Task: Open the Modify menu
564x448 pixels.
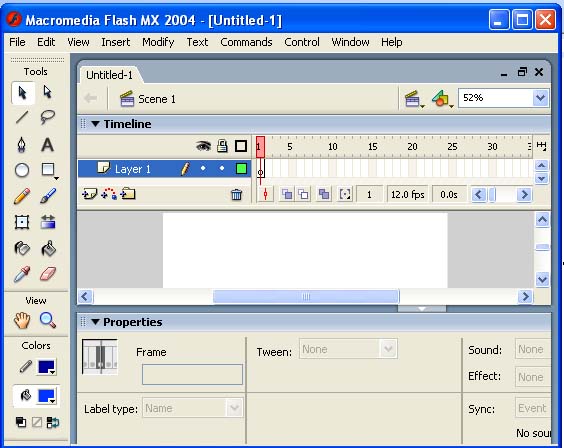Action: click(158, 42)
